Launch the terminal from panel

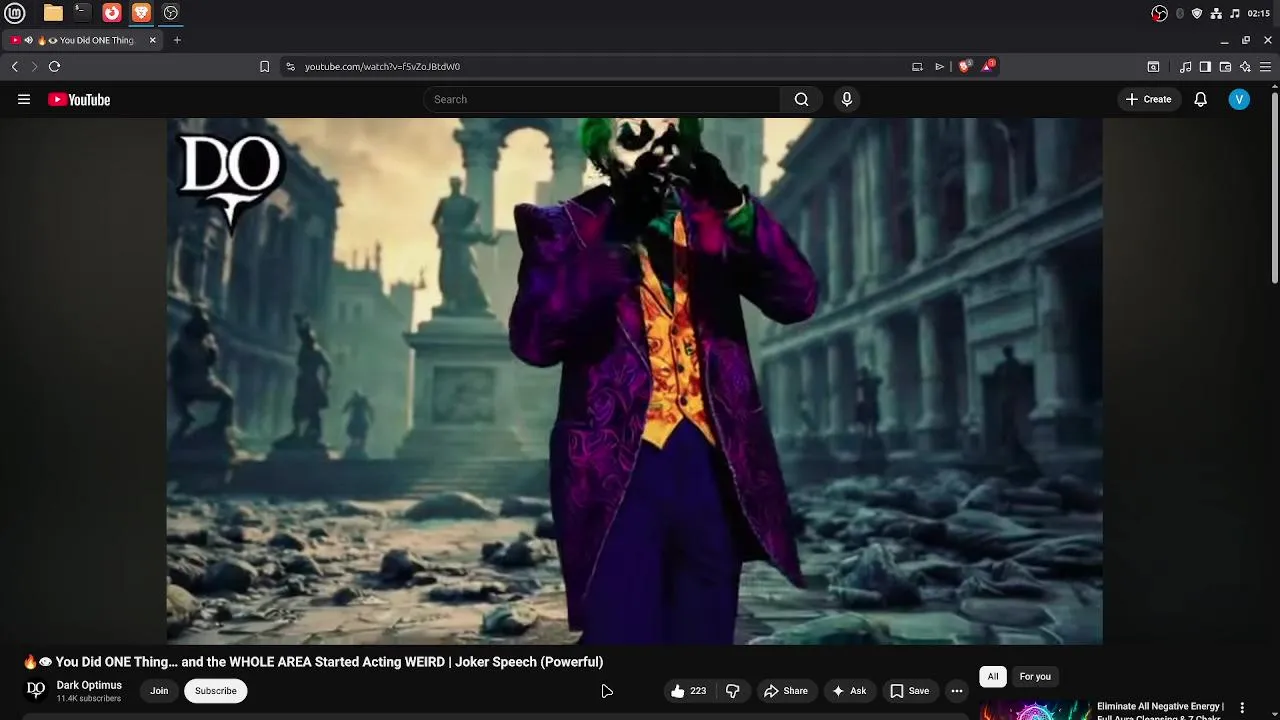click(82, 13)
